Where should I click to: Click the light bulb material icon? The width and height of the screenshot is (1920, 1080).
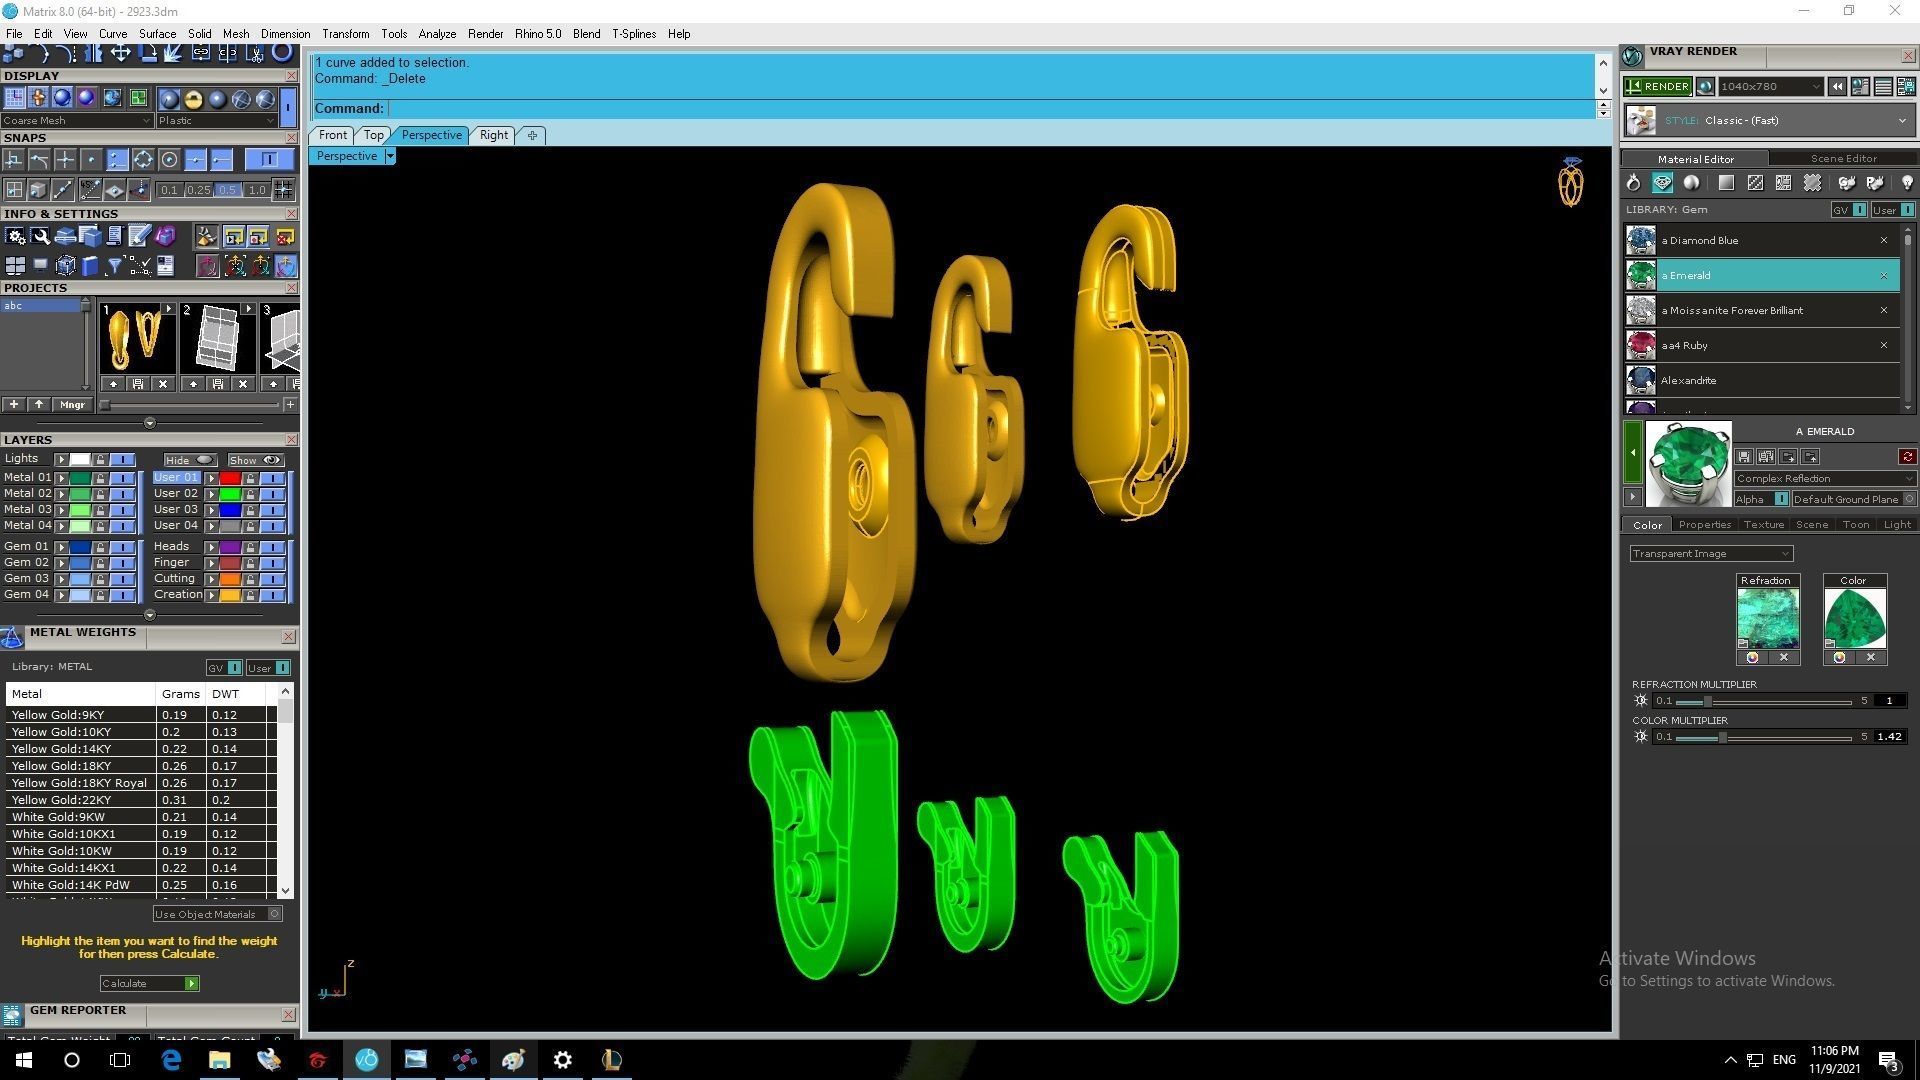point(1906,183)
